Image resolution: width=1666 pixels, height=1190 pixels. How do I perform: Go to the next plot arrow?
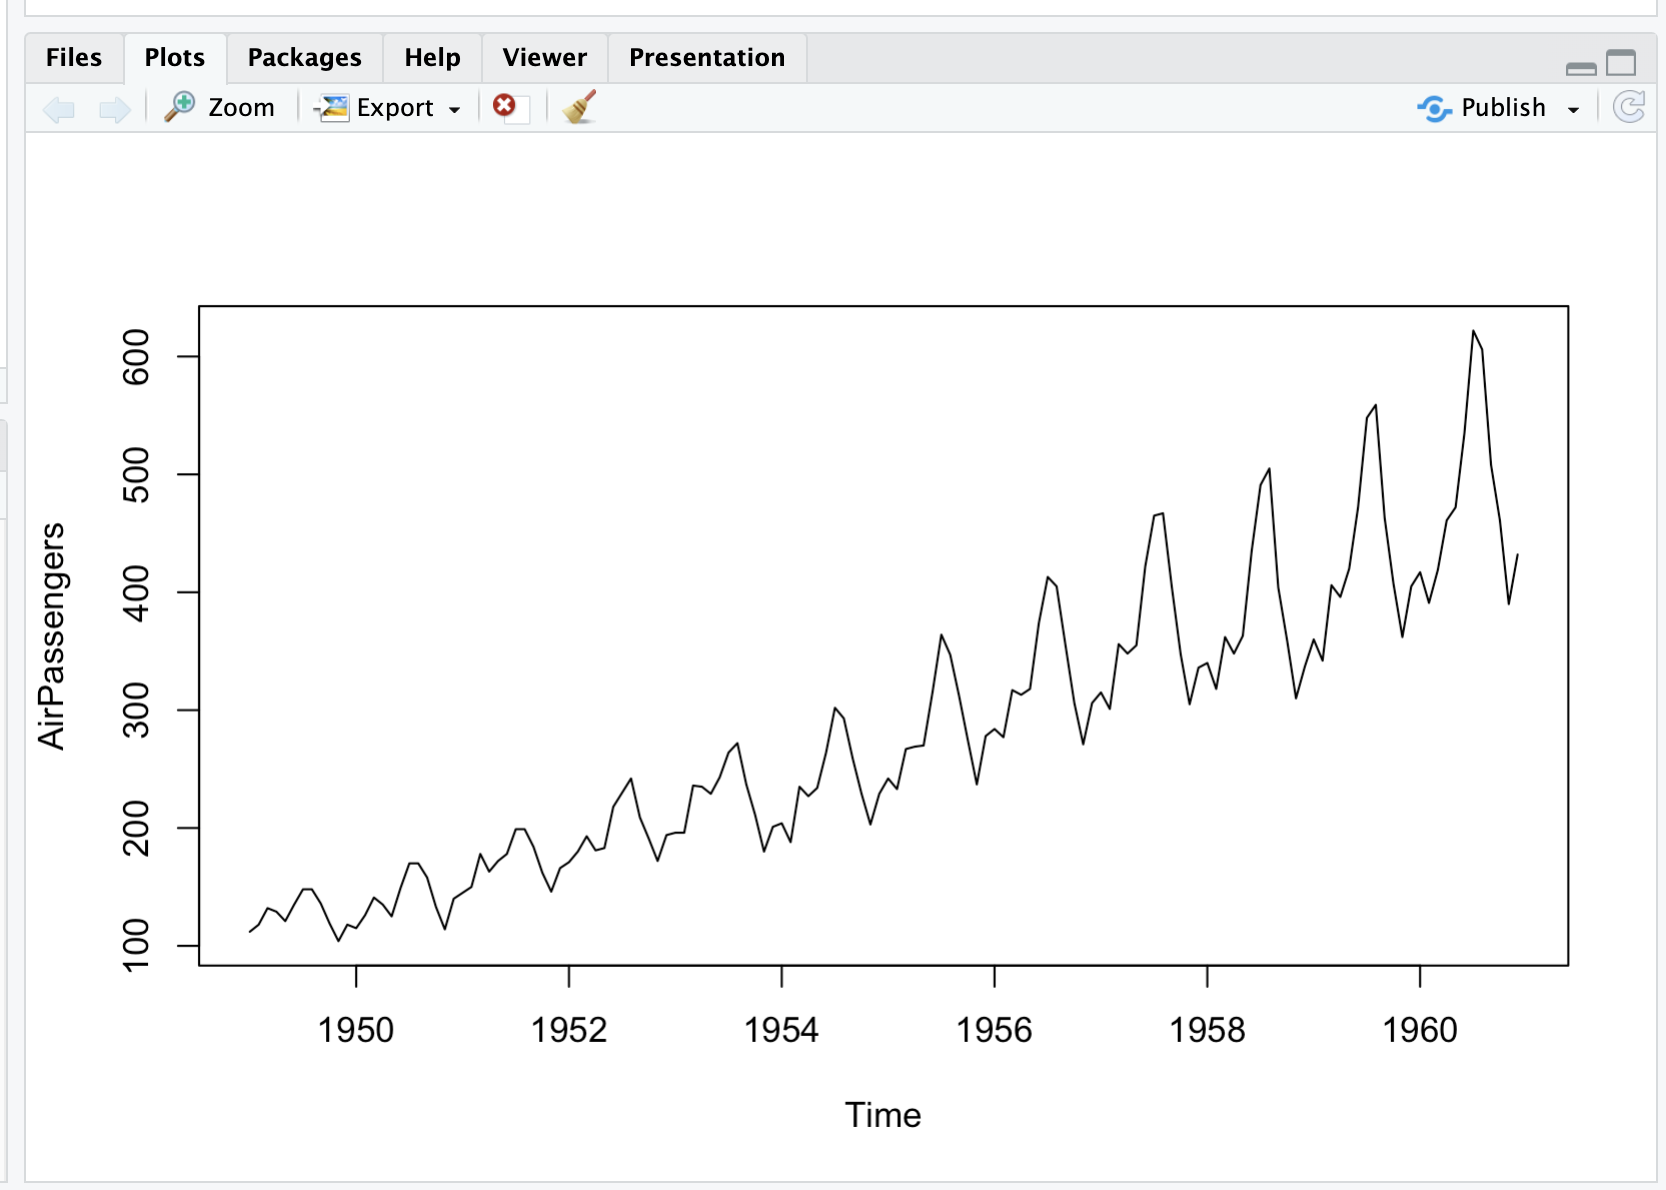[x=114, y=108]
